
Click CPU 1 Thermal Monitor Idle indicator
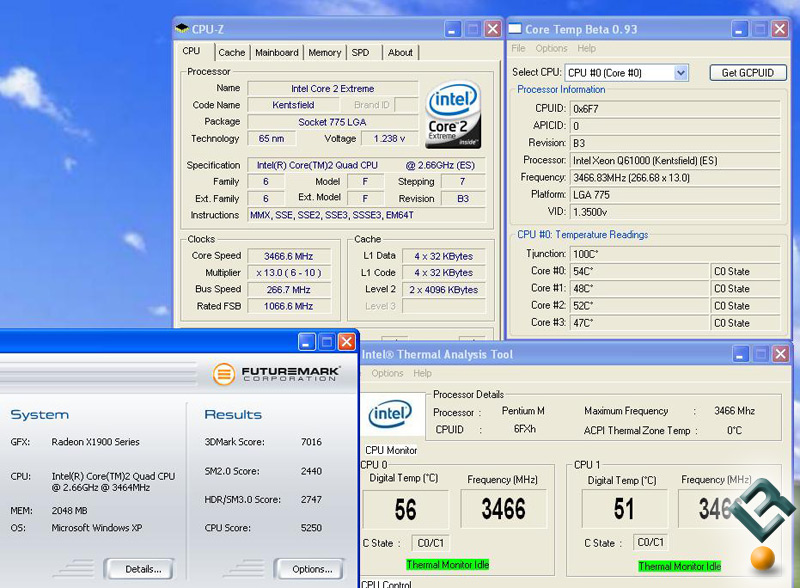(x=680, y=566)
